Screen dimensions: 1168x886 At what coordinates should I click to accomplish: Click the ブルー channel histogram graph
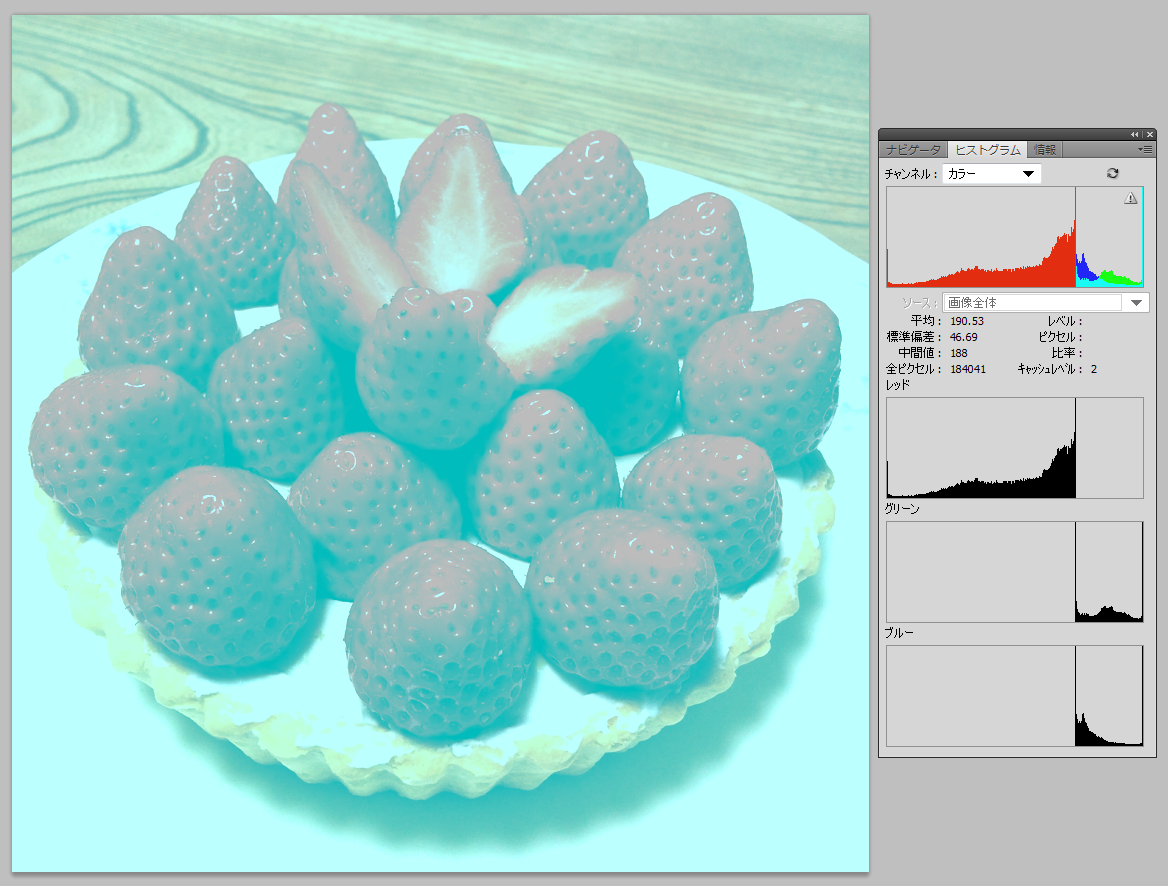tap(1015, 696)
